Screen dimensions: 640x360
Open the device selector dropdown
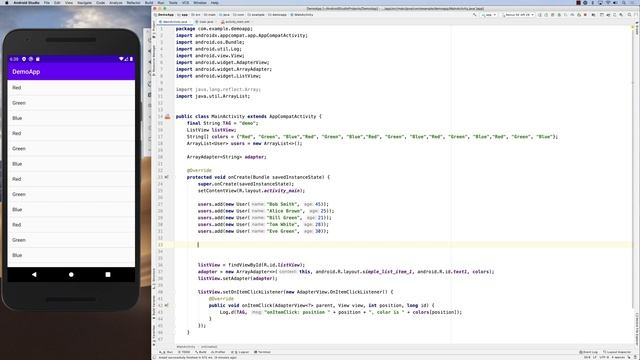tap(518, 15)
